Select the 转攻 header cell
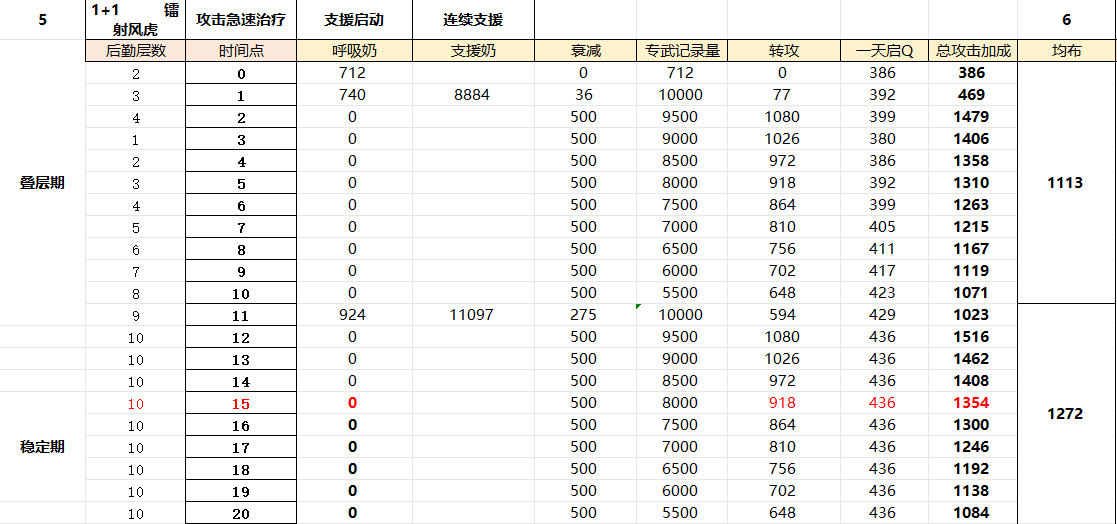Viewport: 1117px width, 524px height. (x=780, y=51)
